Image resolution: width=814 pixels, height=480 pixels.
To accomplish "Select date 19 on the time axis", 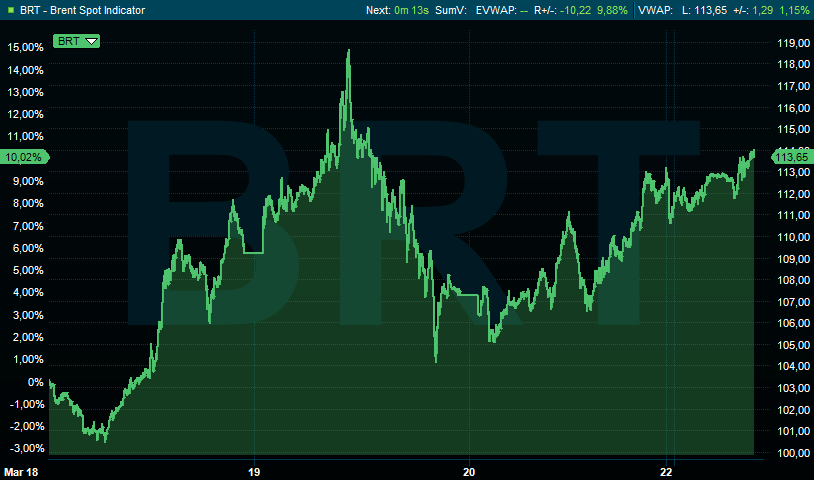I will [x=254, y=469].
